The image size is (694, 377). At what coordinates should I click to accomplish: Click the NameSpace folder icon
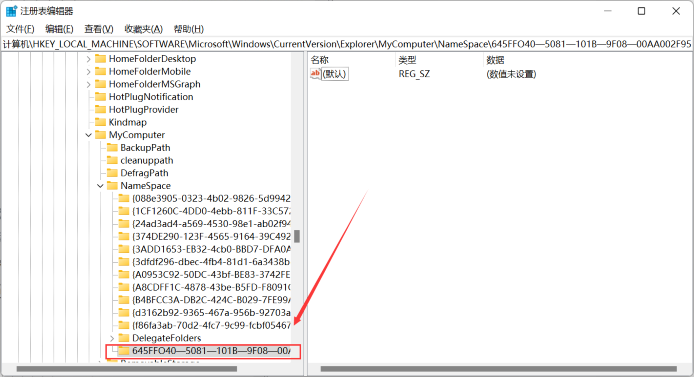point(112,186)
